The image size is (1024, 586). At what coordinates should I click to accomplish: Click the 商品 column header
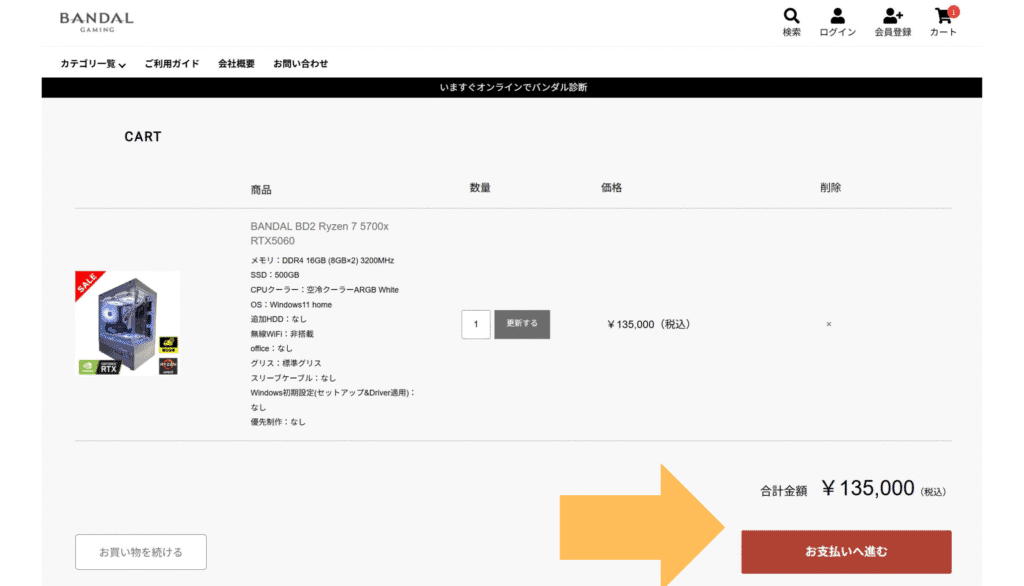(x=261, y=189)
